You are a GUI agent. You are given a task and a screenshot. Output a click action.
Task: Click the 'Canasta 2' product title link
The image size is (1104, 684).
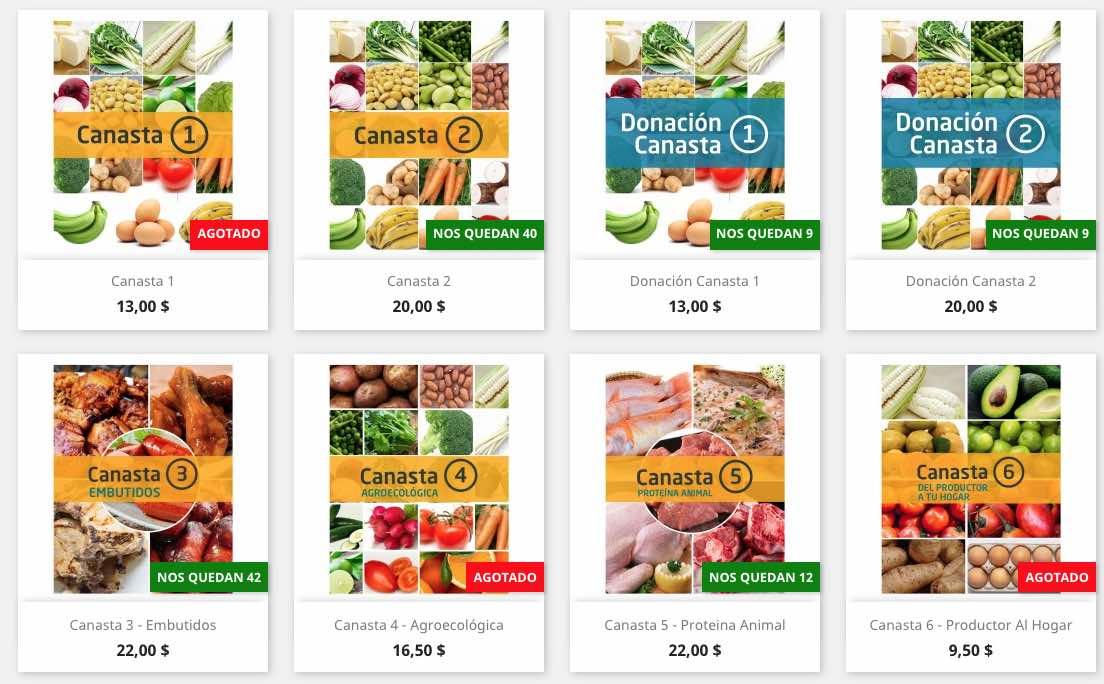pos(419,281)
